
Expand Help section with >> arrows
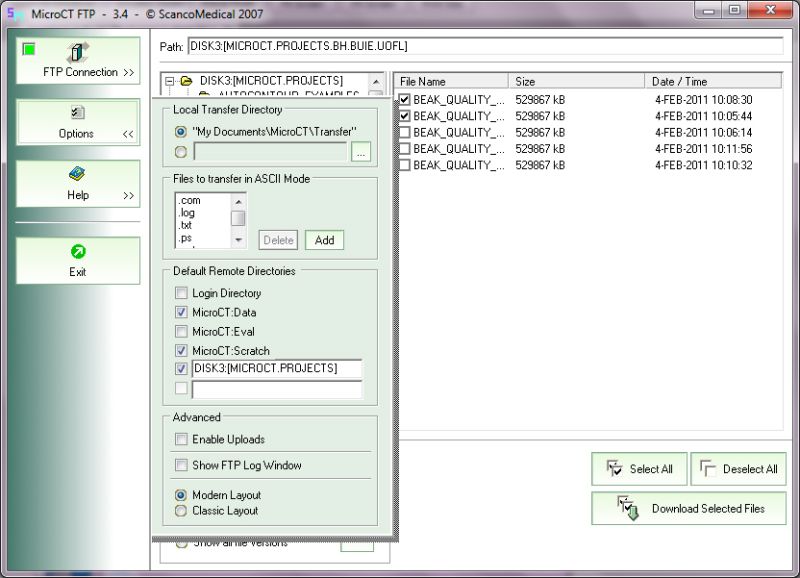click(129, 195)
